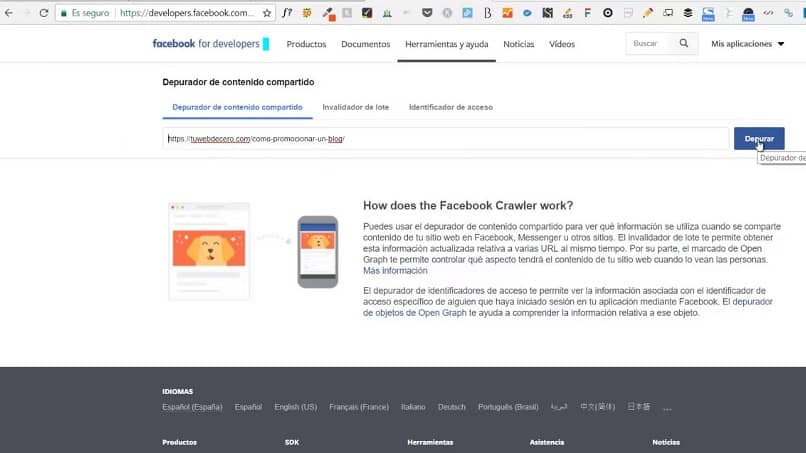
Task: Click the browser address bar URL
Action: coord(187,13)
